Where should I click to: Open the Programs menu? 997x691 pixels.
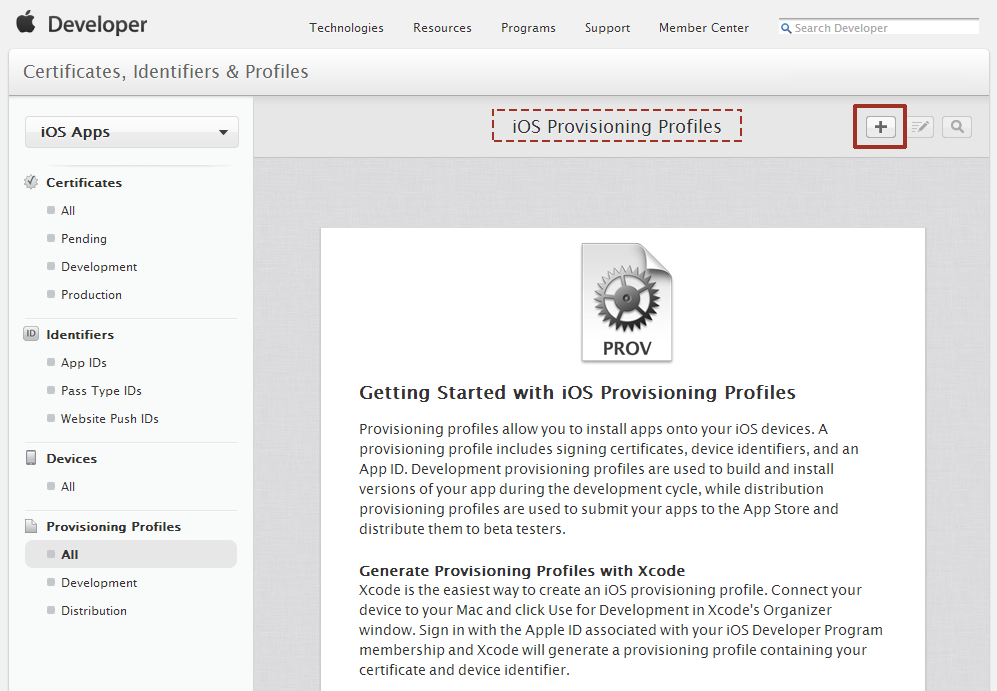click(528, 28)
